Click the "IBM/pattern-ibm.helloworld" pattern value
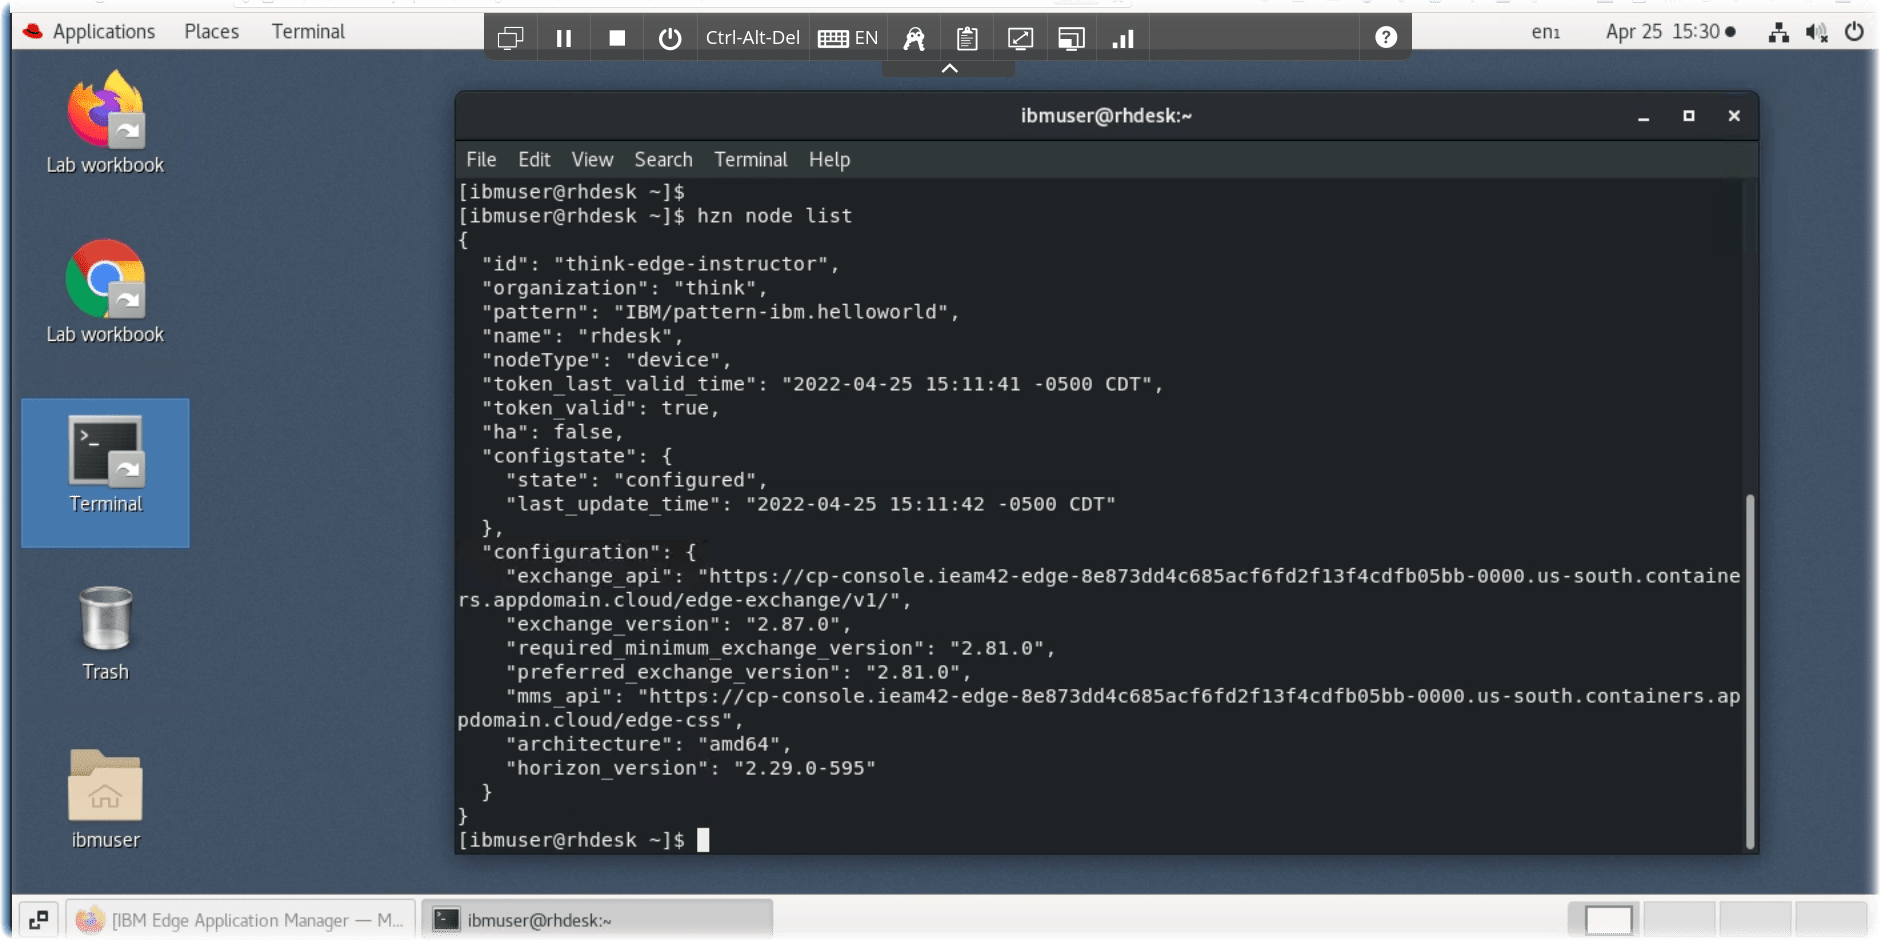1880x940 pixels. coord(781,312)
